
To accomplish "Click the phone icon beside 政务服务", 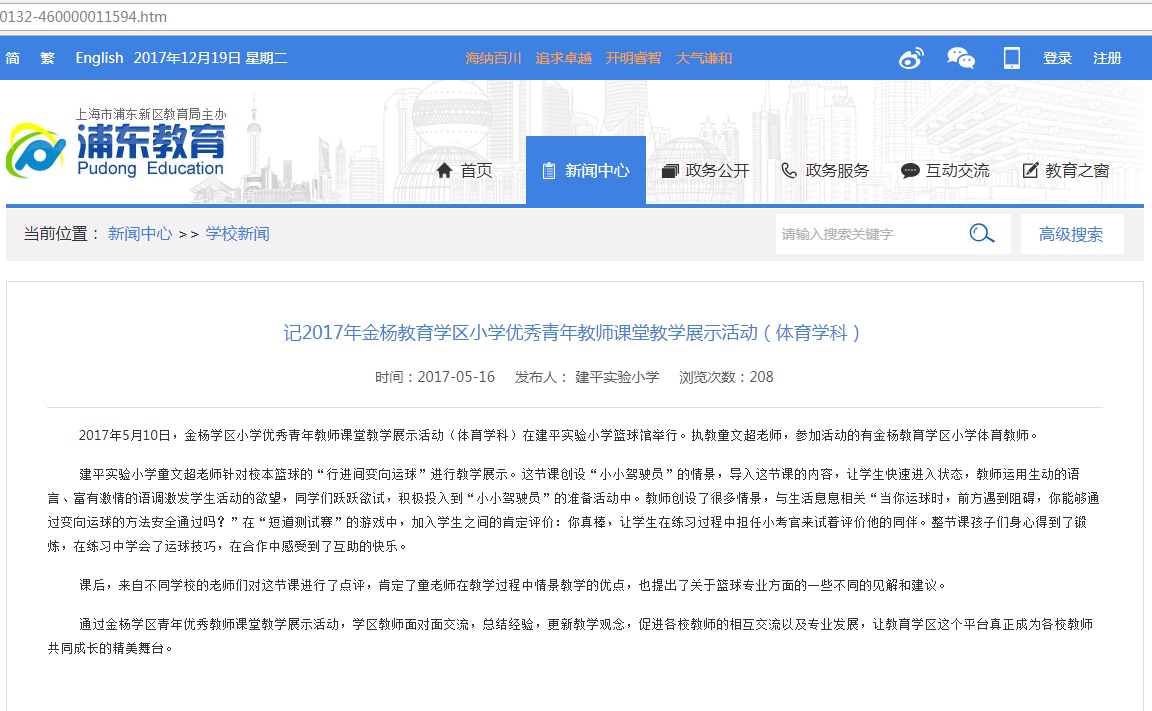I will tap(788, 170).
